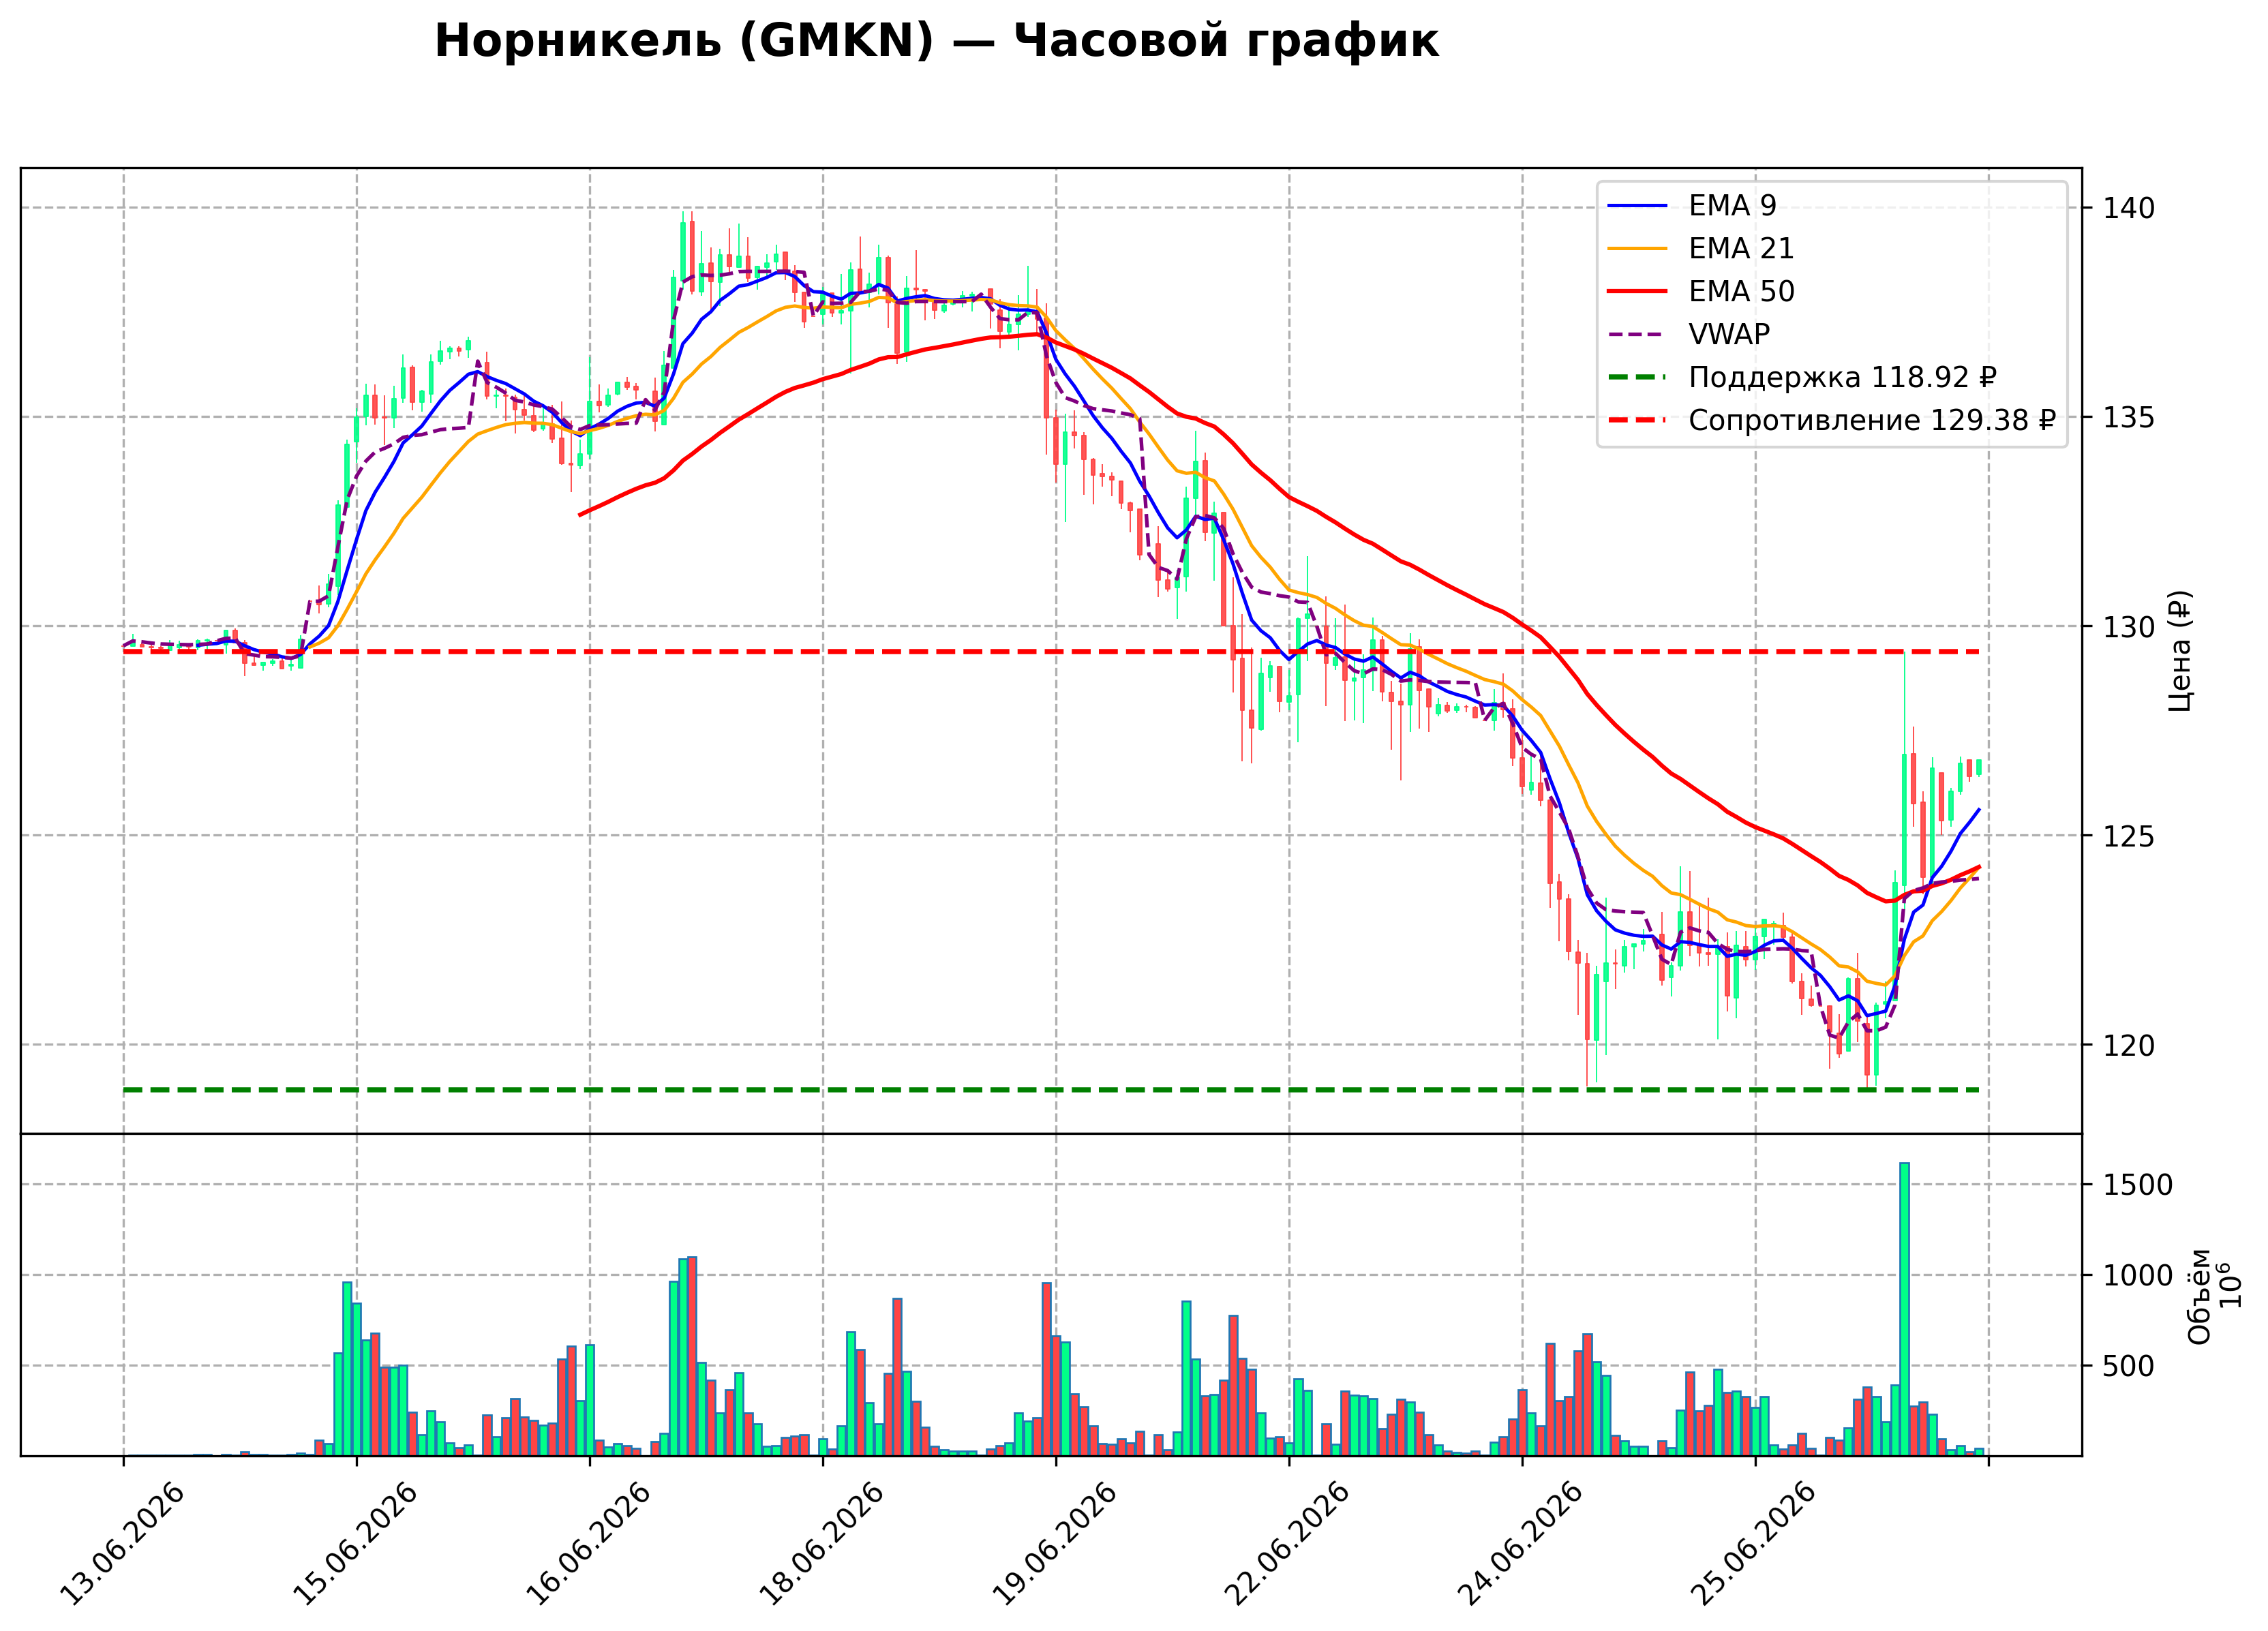Click the 'Цена (₽)' axis title
2268x1631 pixels.
(2181, 651)
